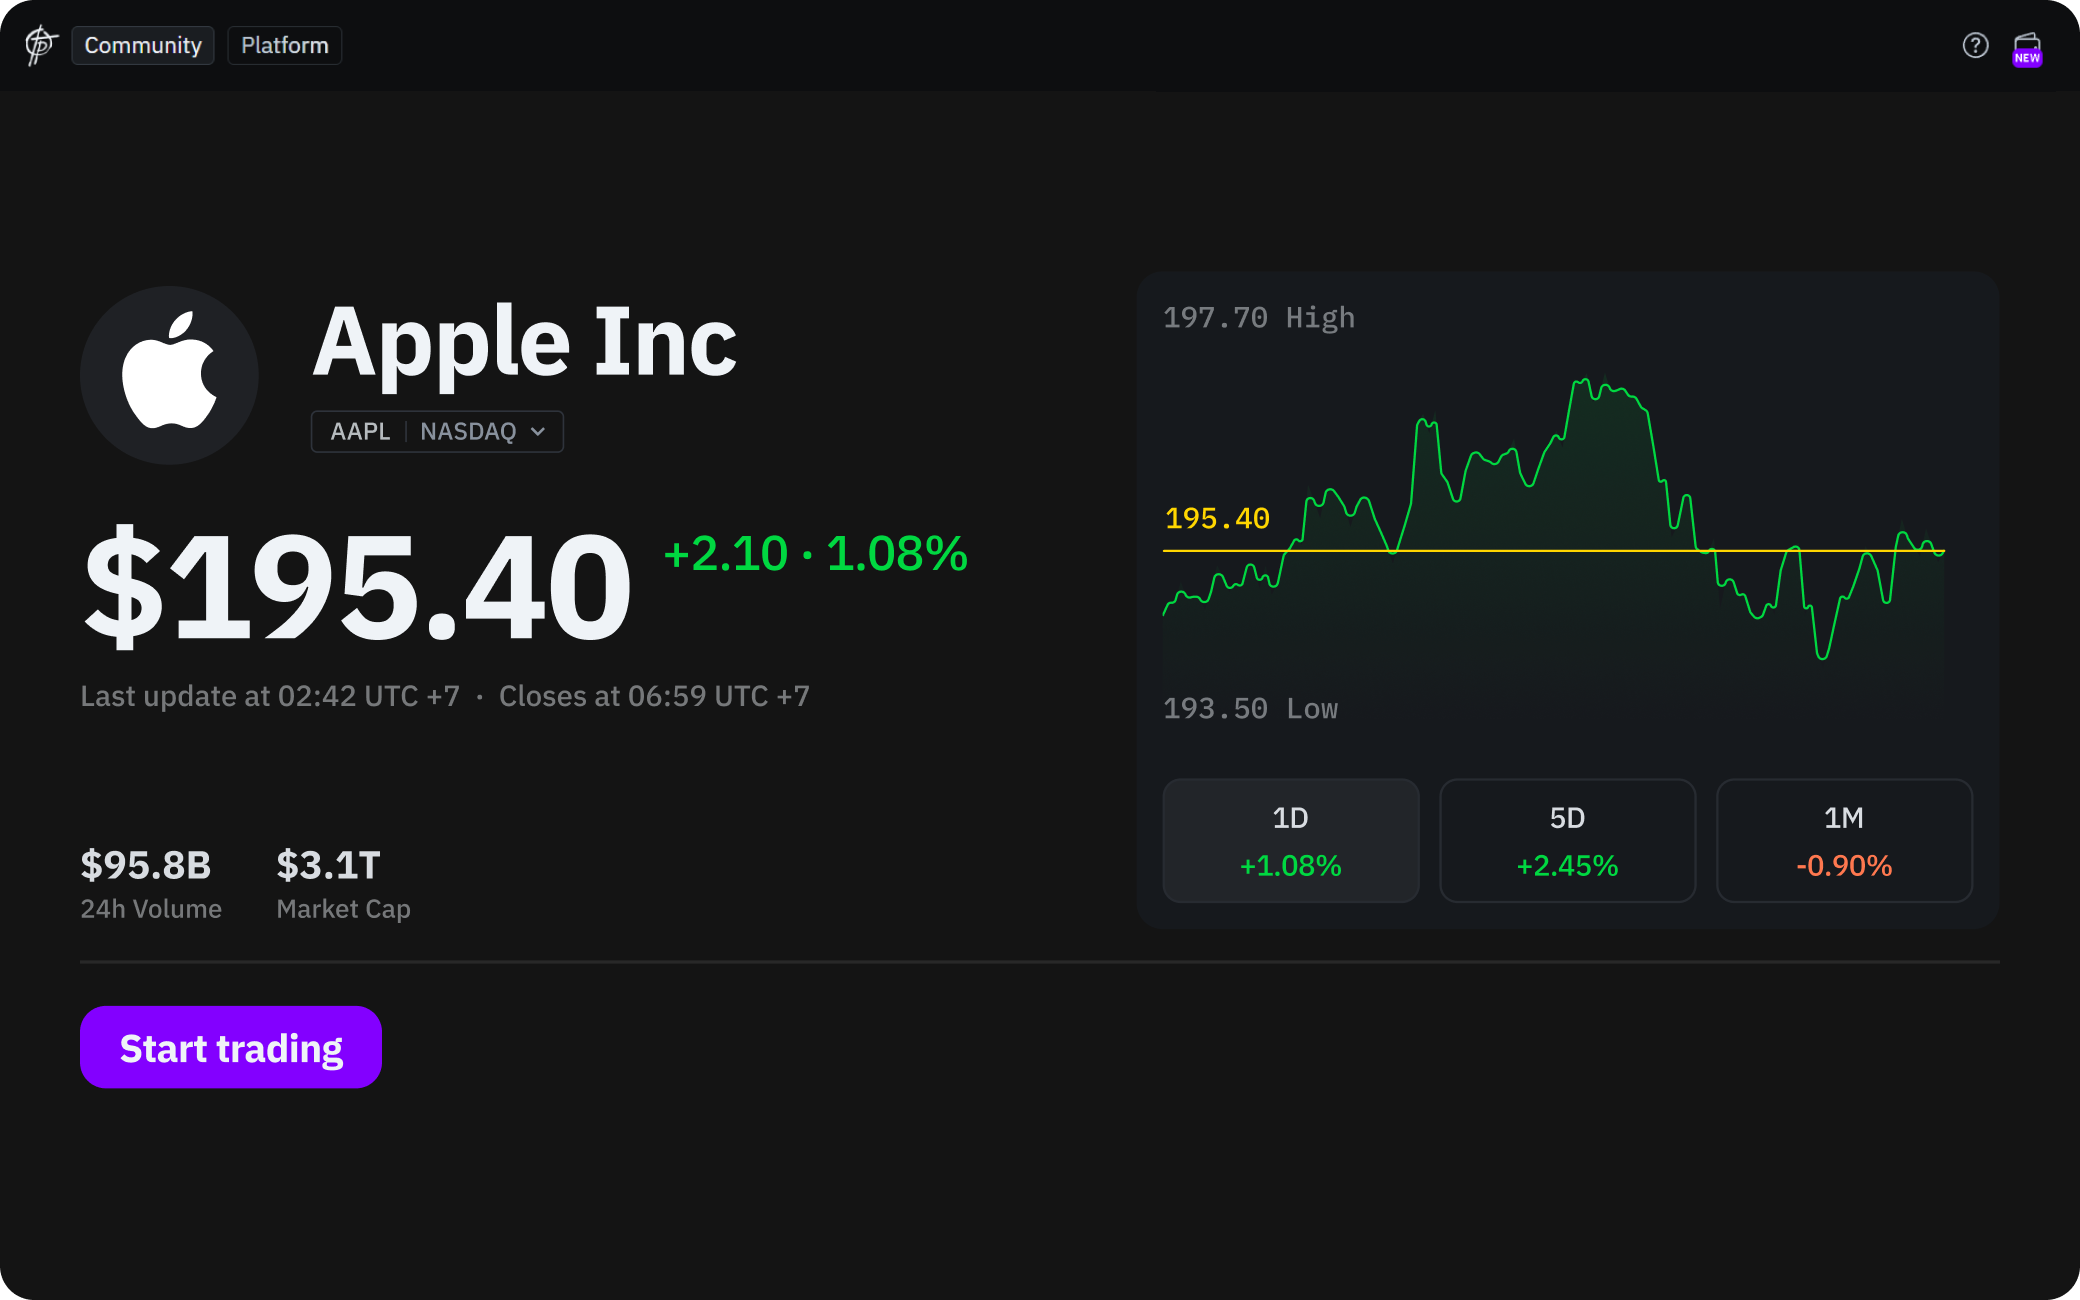Click the 197.70 High label on chart
Screen dimensions: 2080x1300
point(1258,318)
